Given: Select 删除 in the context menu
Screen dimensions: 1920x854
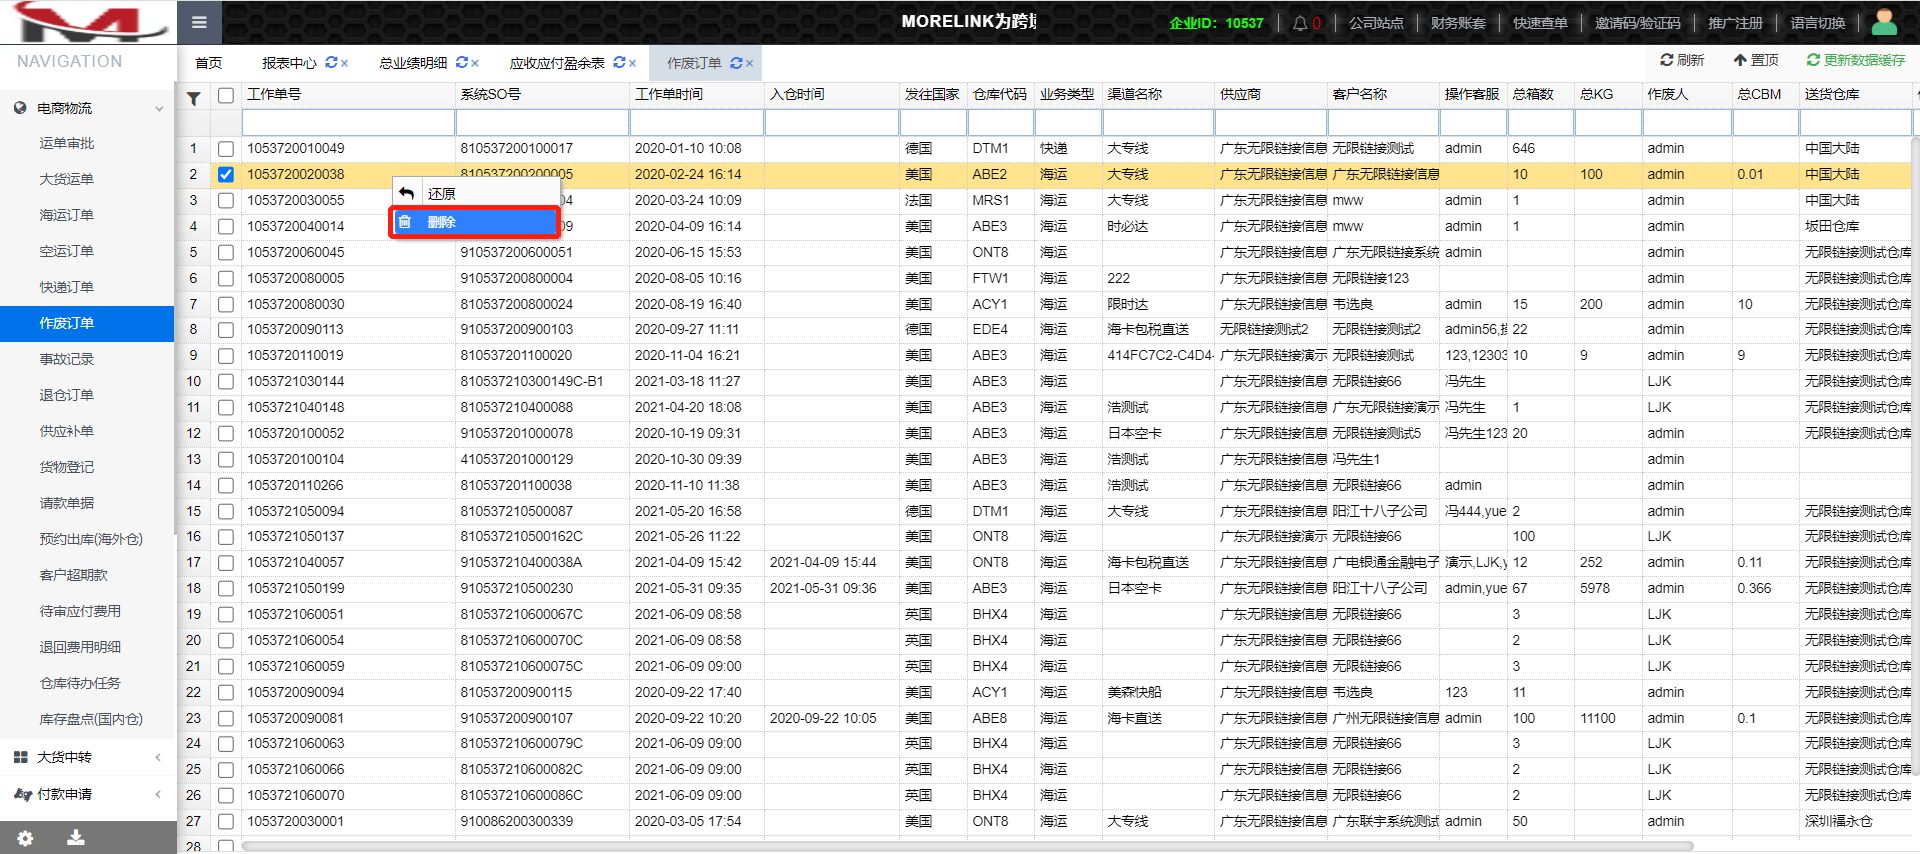Looking at the screenshot, I should [473, 222].
